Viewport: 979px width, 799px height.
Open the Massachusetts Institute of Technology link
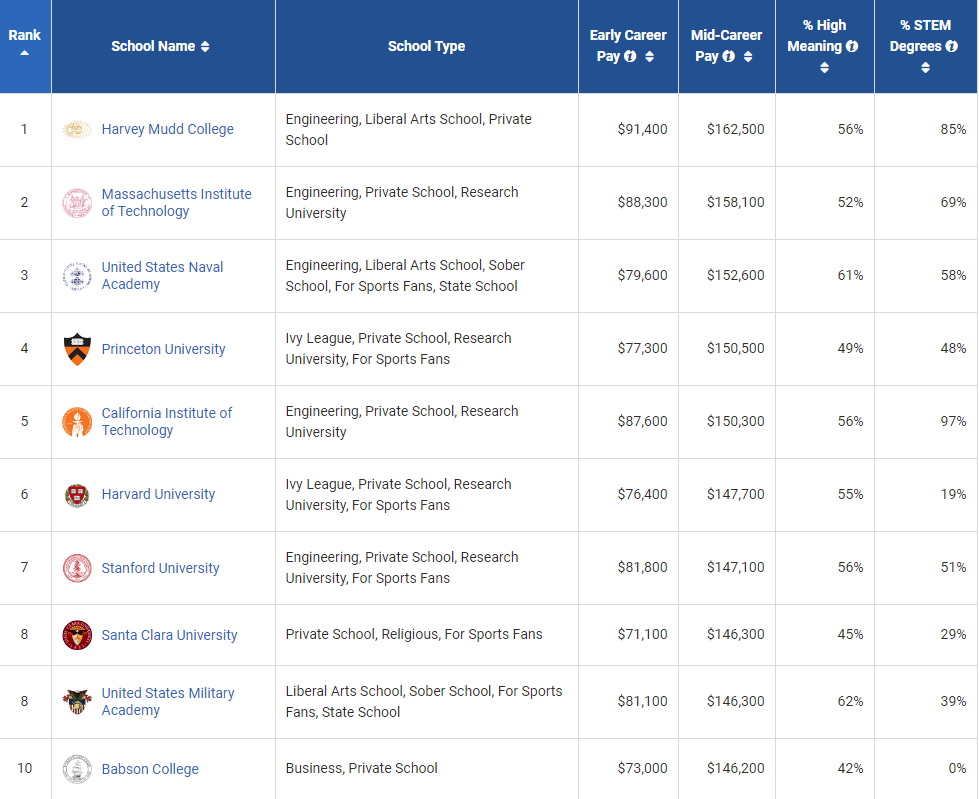[x=176, y=202]
